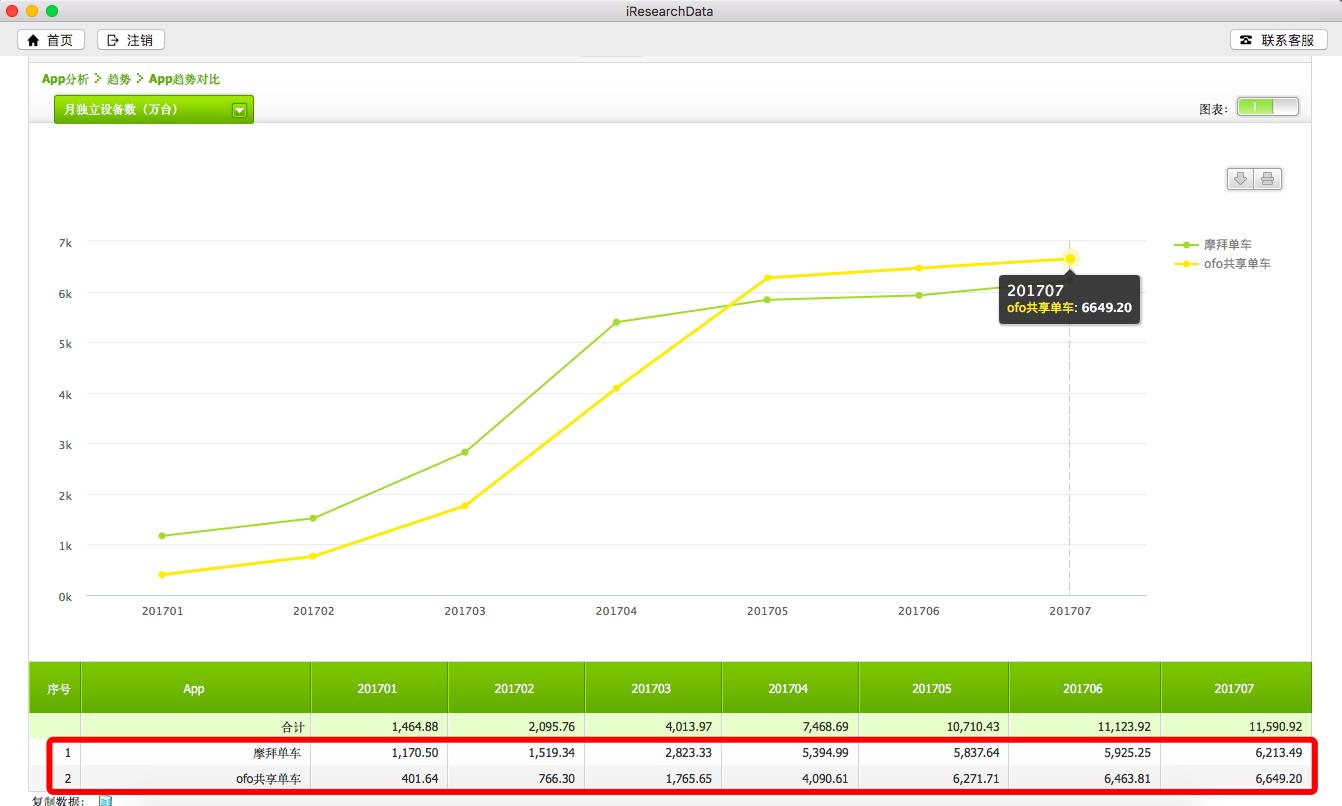This screenshot has width=1342, height=806.
Task: Sort by the 201705 column header
Action: point(932,689)
